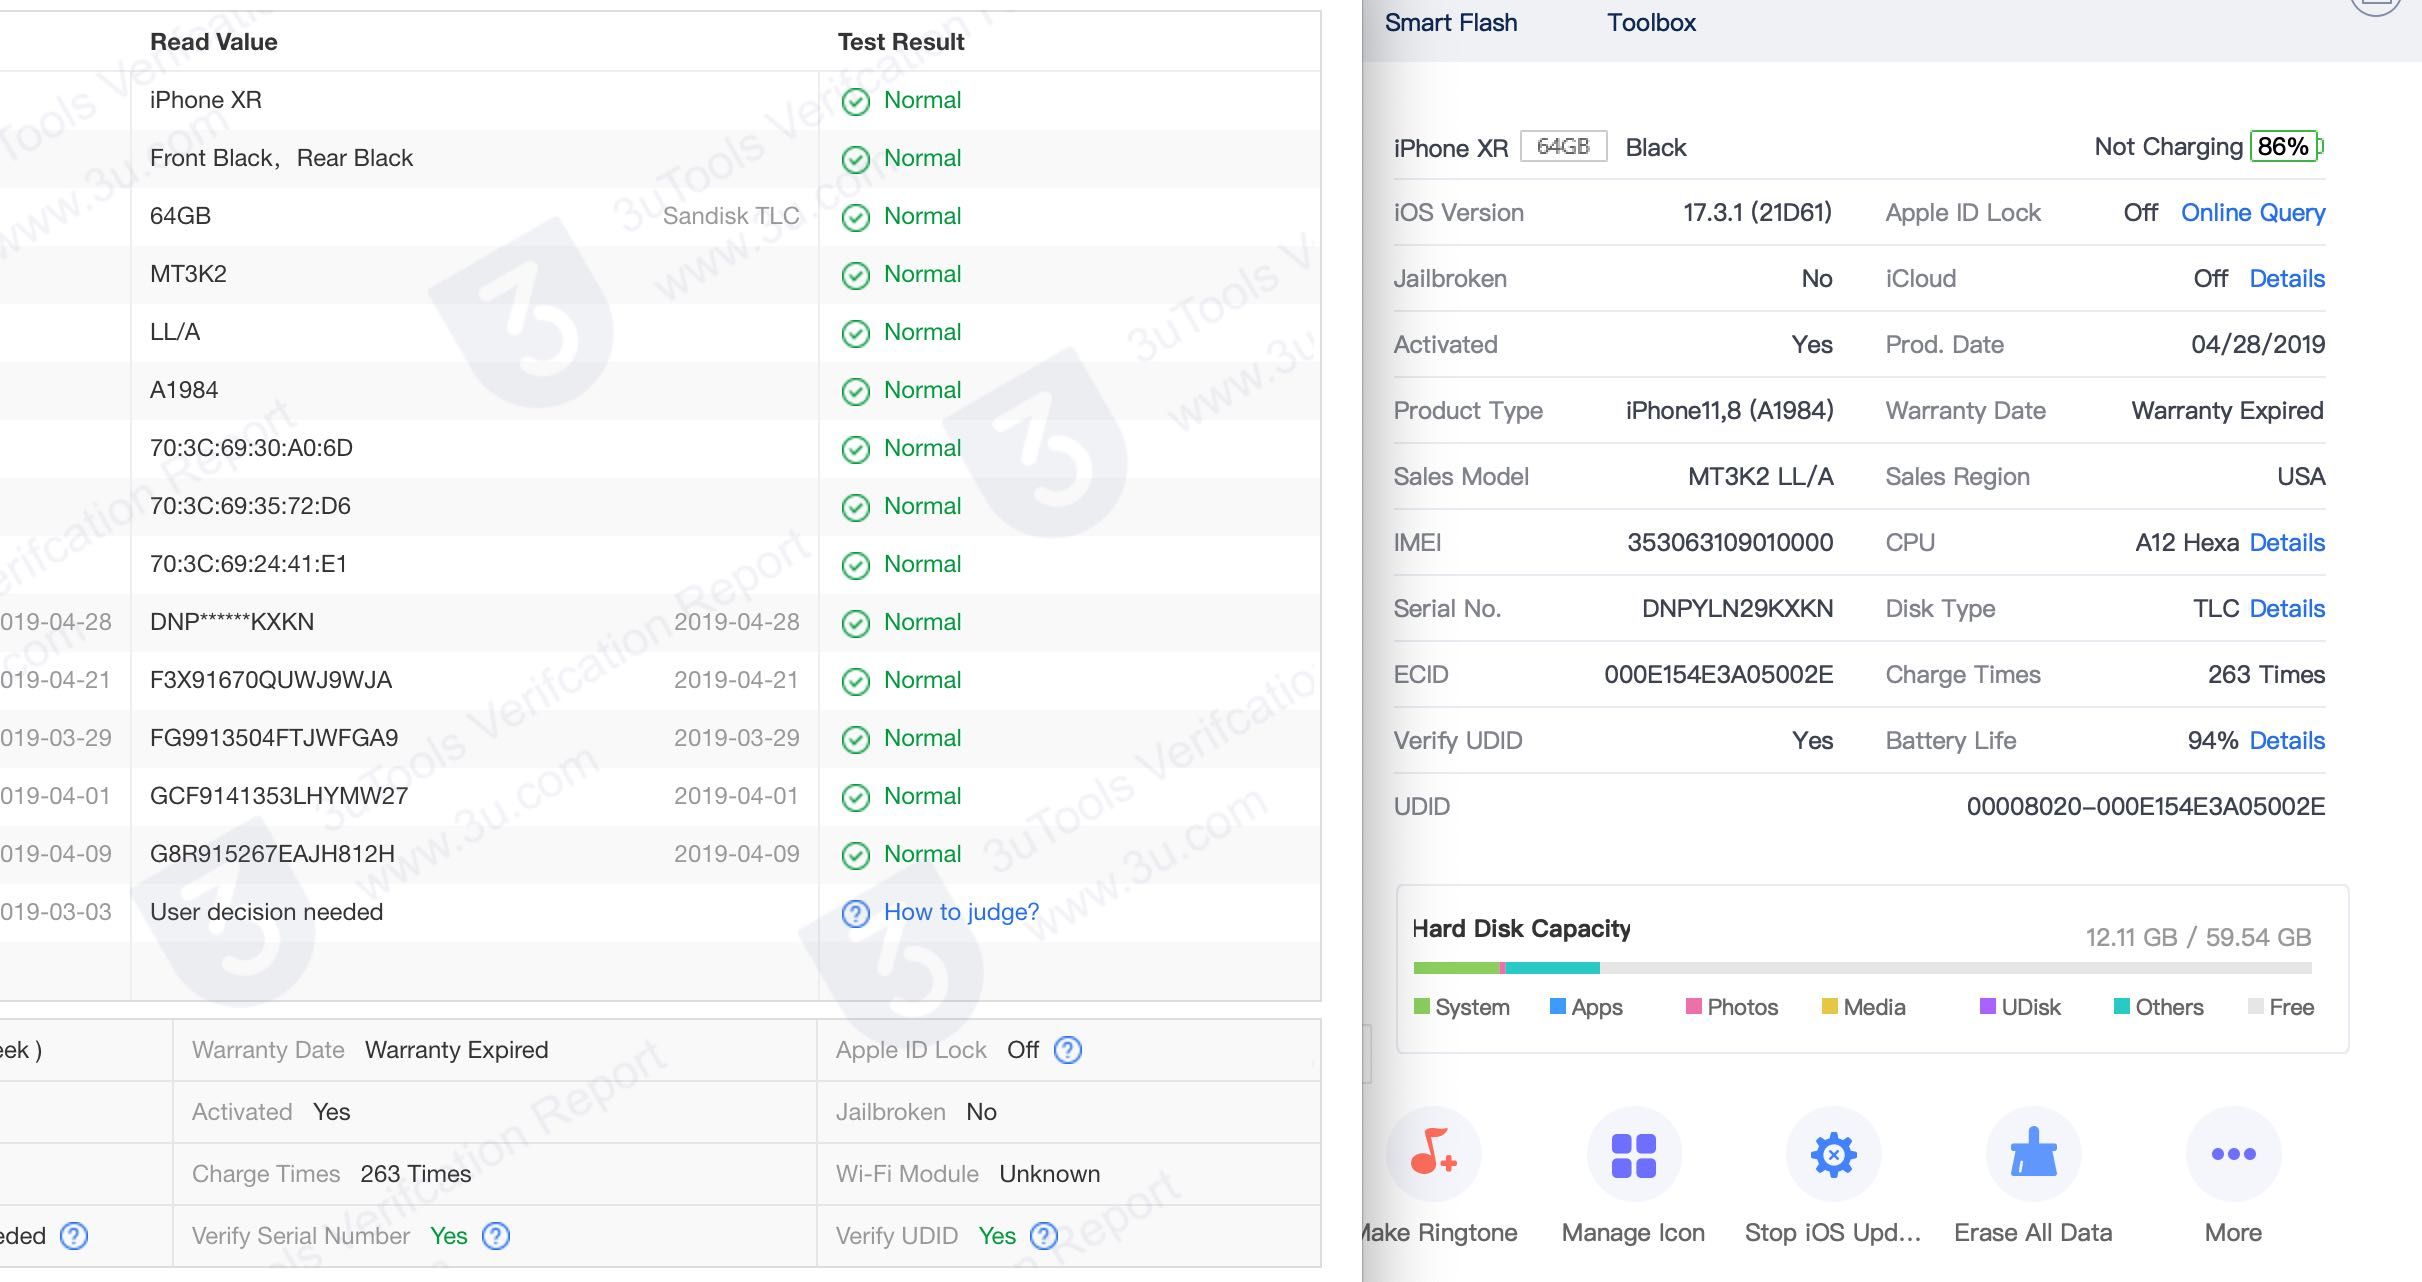Image resolution: width=2422 pixels, height=1282 pixels.
Task: Click the Sandisk TLC label
Action: (x=731, y=216)
